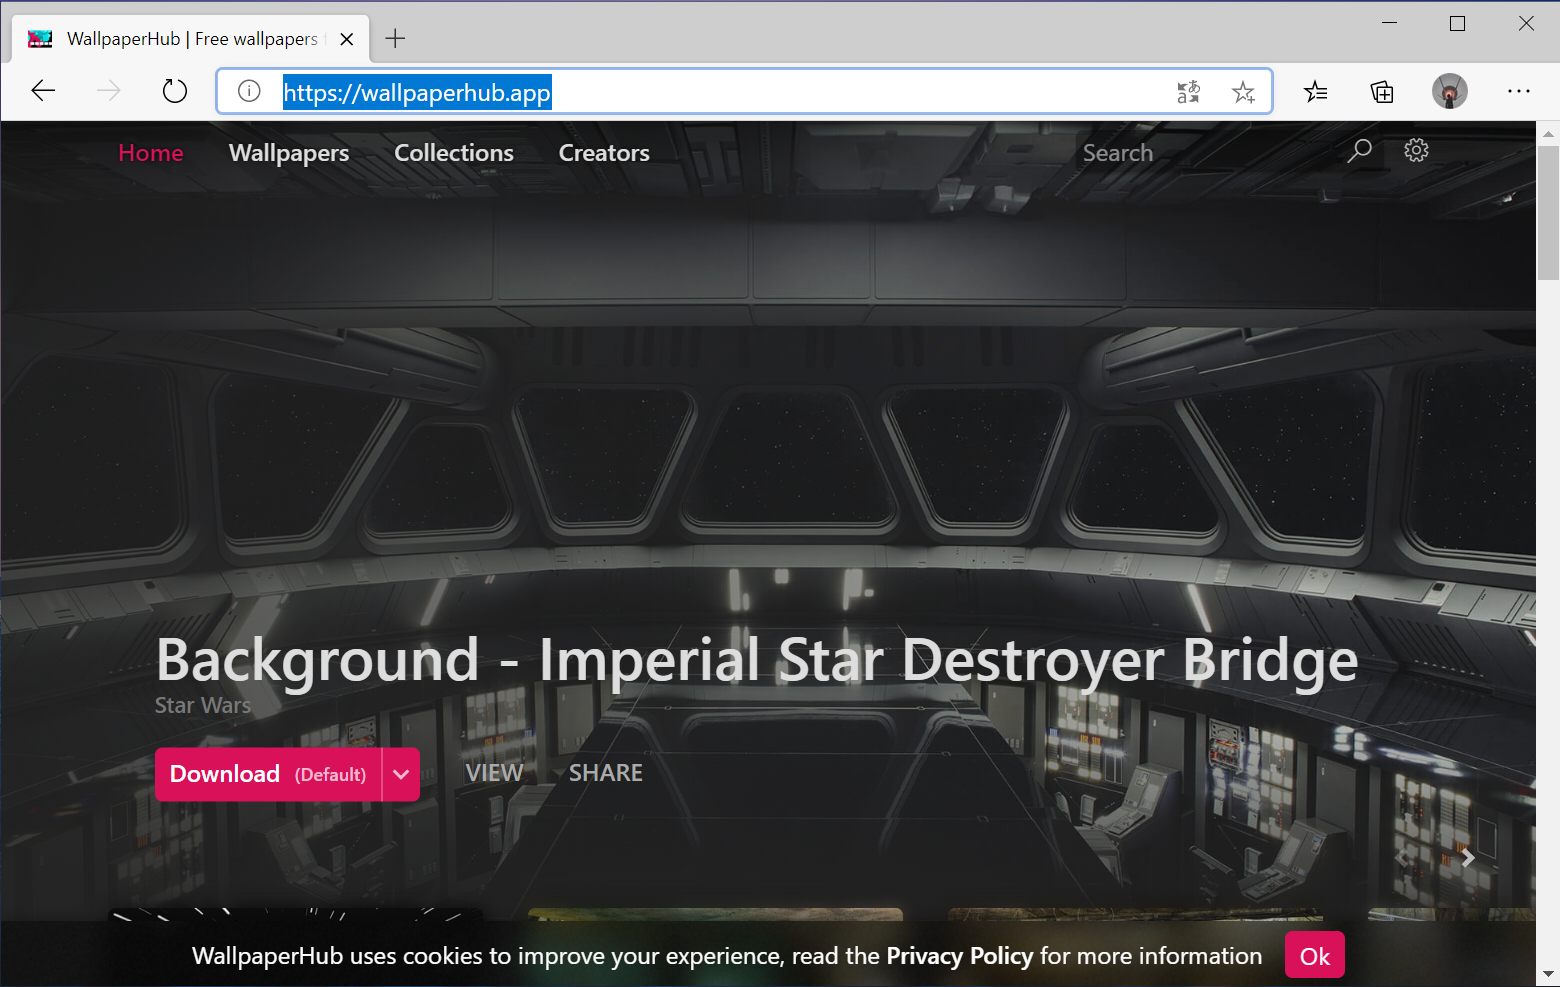Open the Wallpapers navigation item
The width and height of the screenshot is (1560, 987).
click(289, 153)
